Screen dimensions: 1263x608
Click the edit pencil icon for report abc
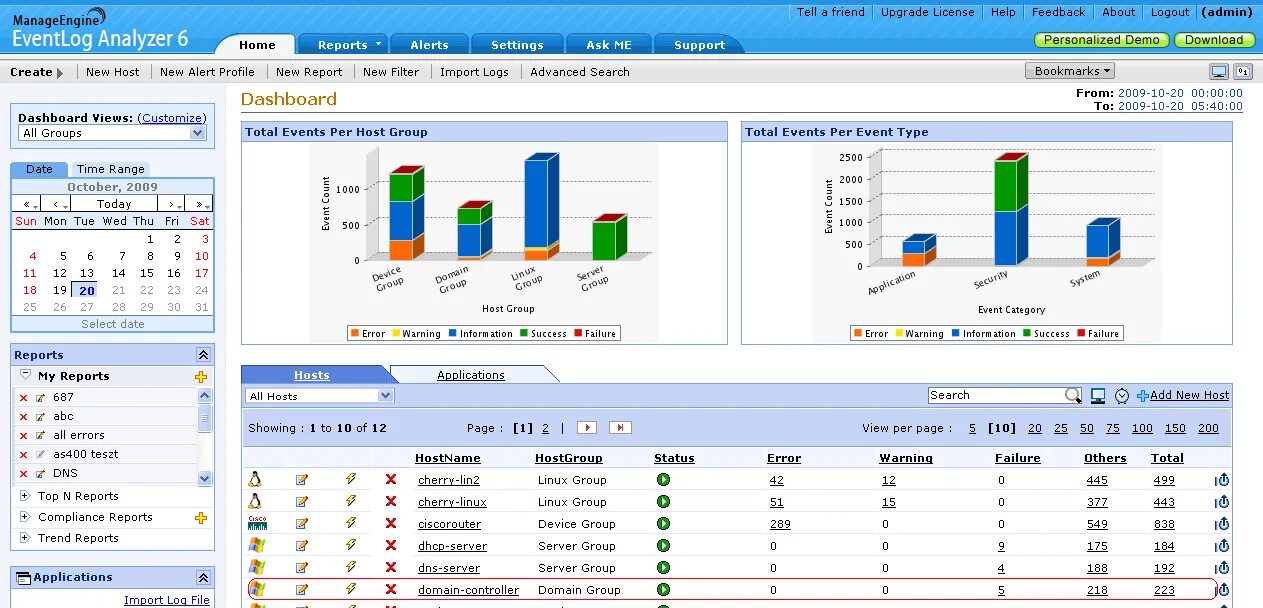(x=41, y=417)
